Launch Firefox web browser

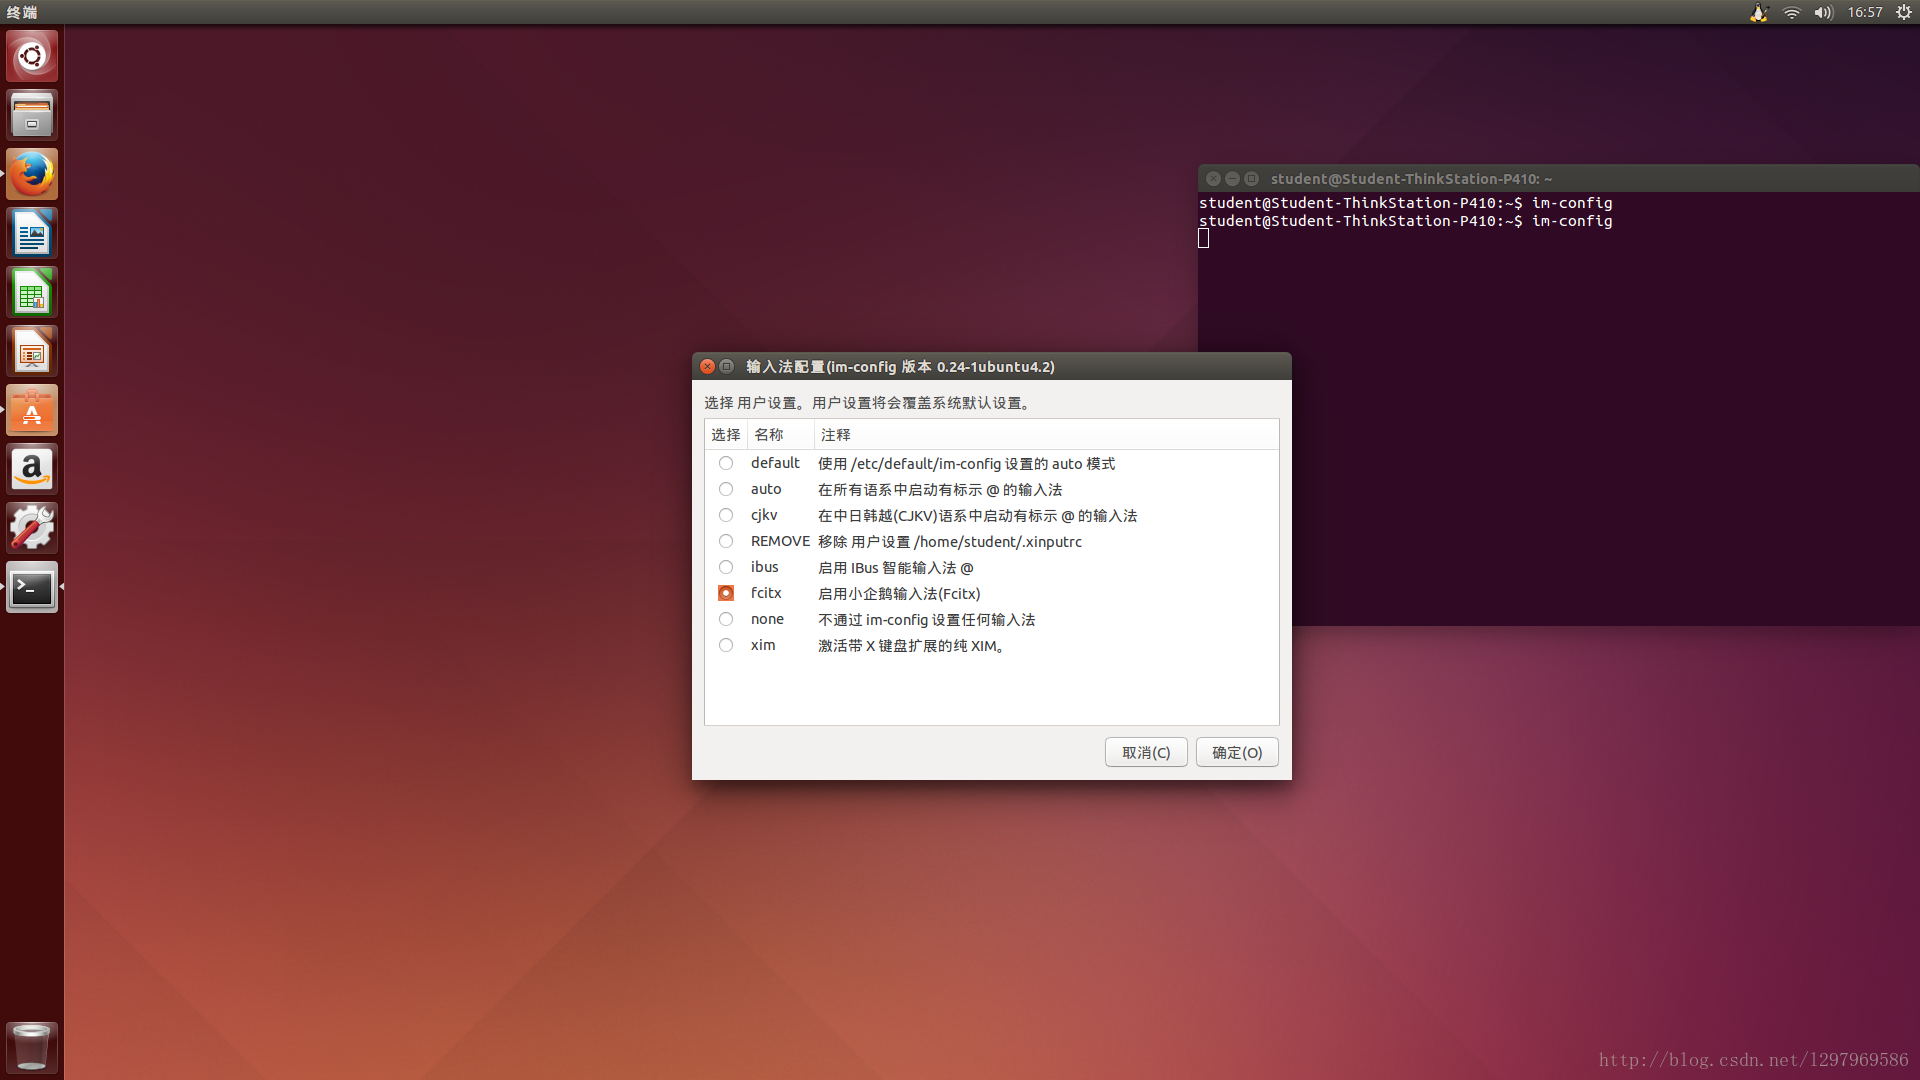coord(32,174)
